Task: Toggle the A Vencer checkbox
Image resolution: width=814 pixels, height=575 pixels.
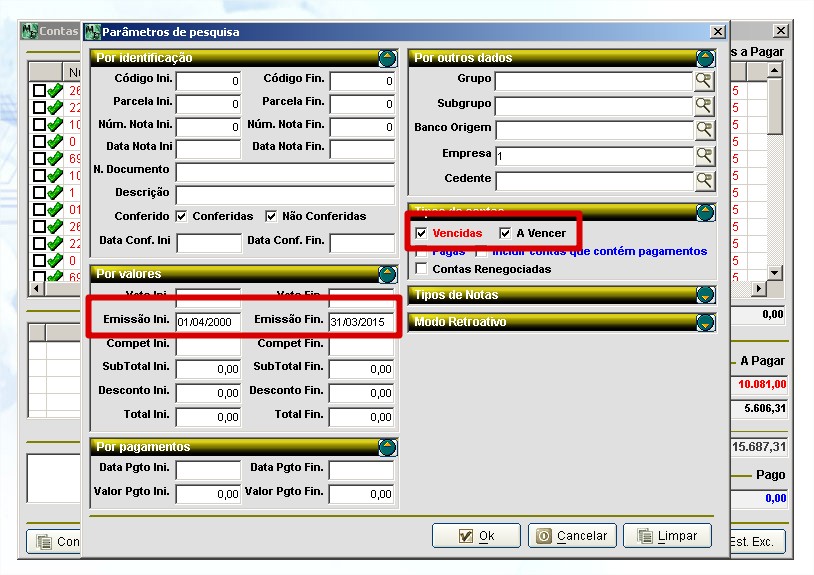Action: (505, 233)
